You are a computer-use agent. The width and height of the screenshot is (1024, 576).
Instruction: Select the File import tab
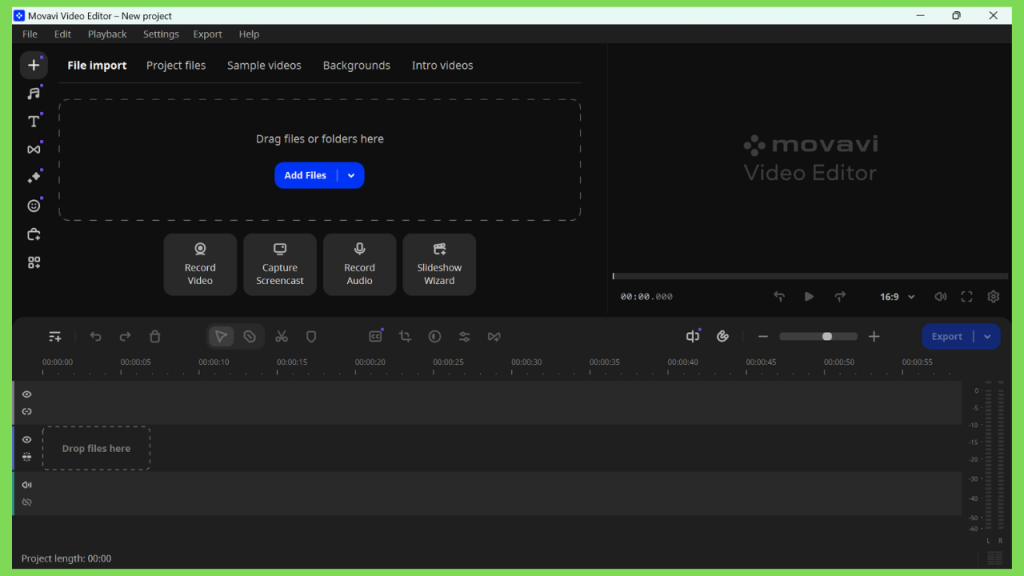coord(97,65)
